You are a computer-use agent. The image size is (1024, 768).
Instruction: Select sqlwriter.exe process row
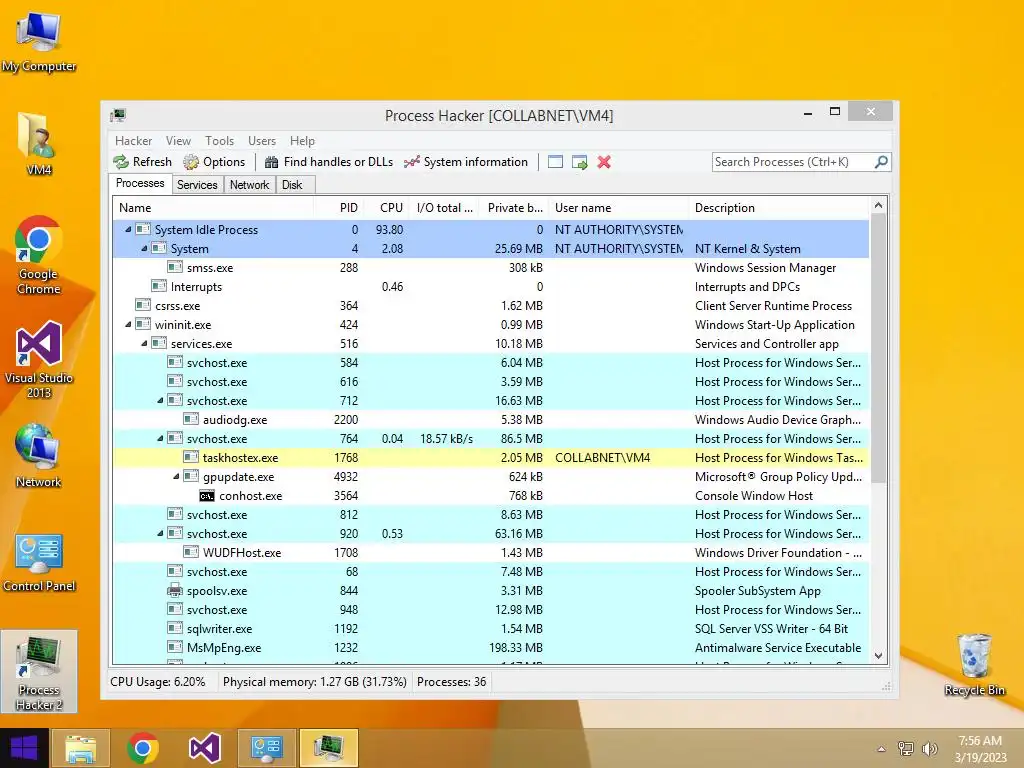[x=492, y=628]
